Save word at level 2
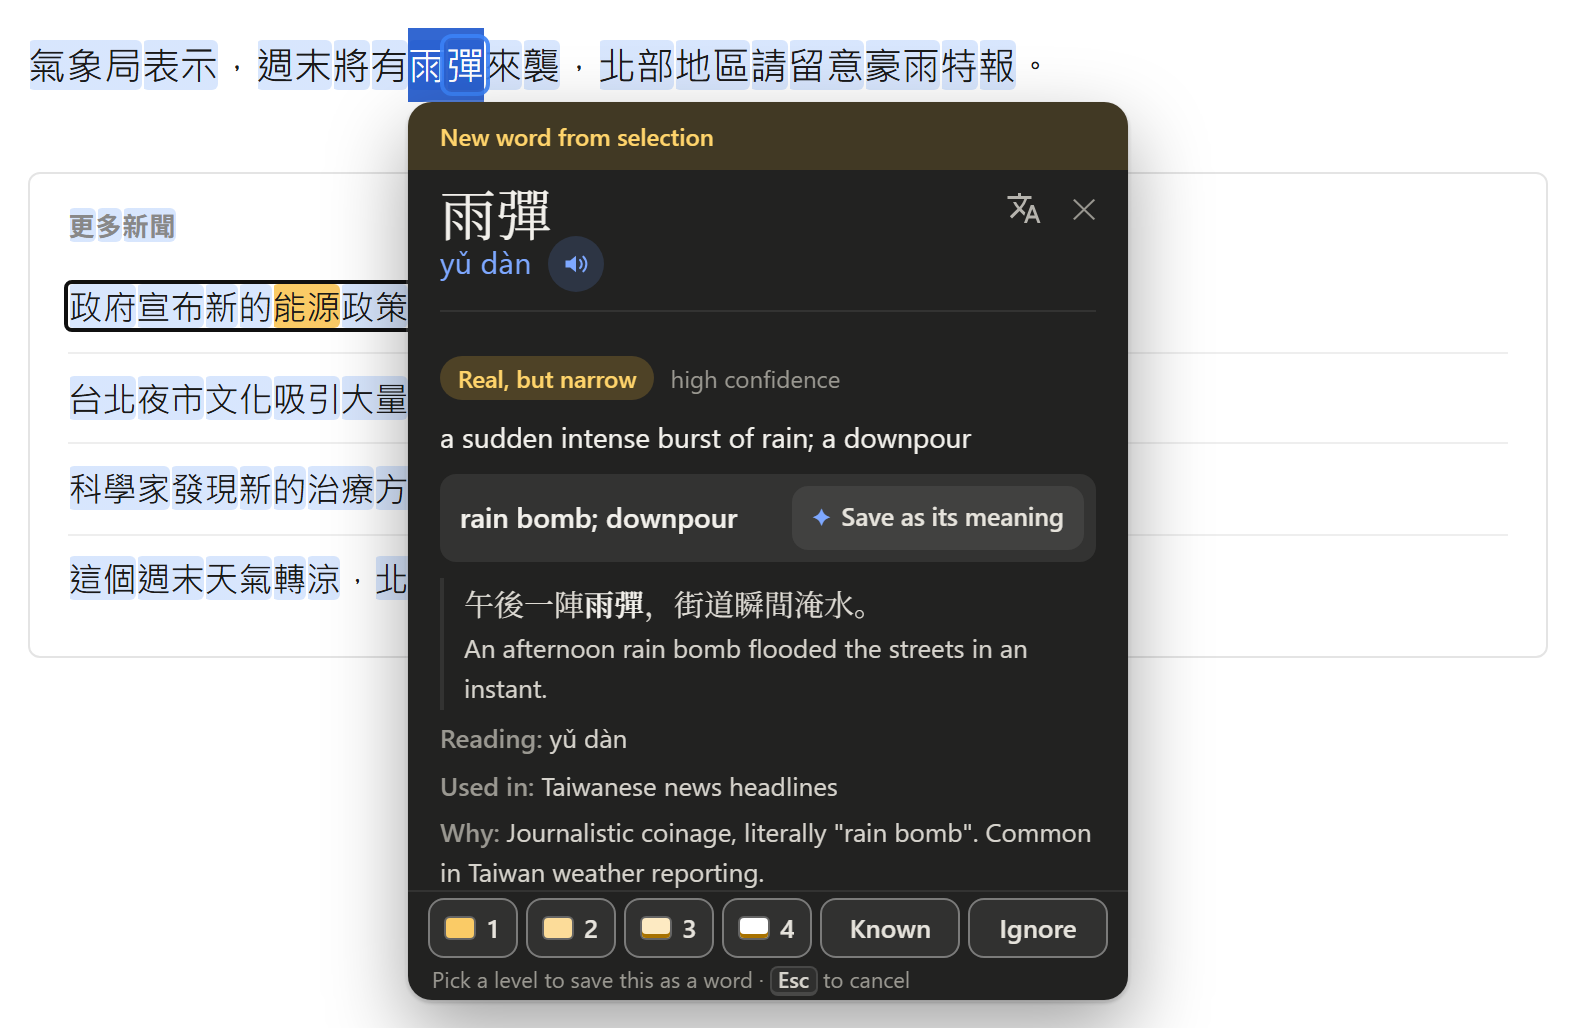The height and width of the screenshot is (1028, 1576). [571, 929]
